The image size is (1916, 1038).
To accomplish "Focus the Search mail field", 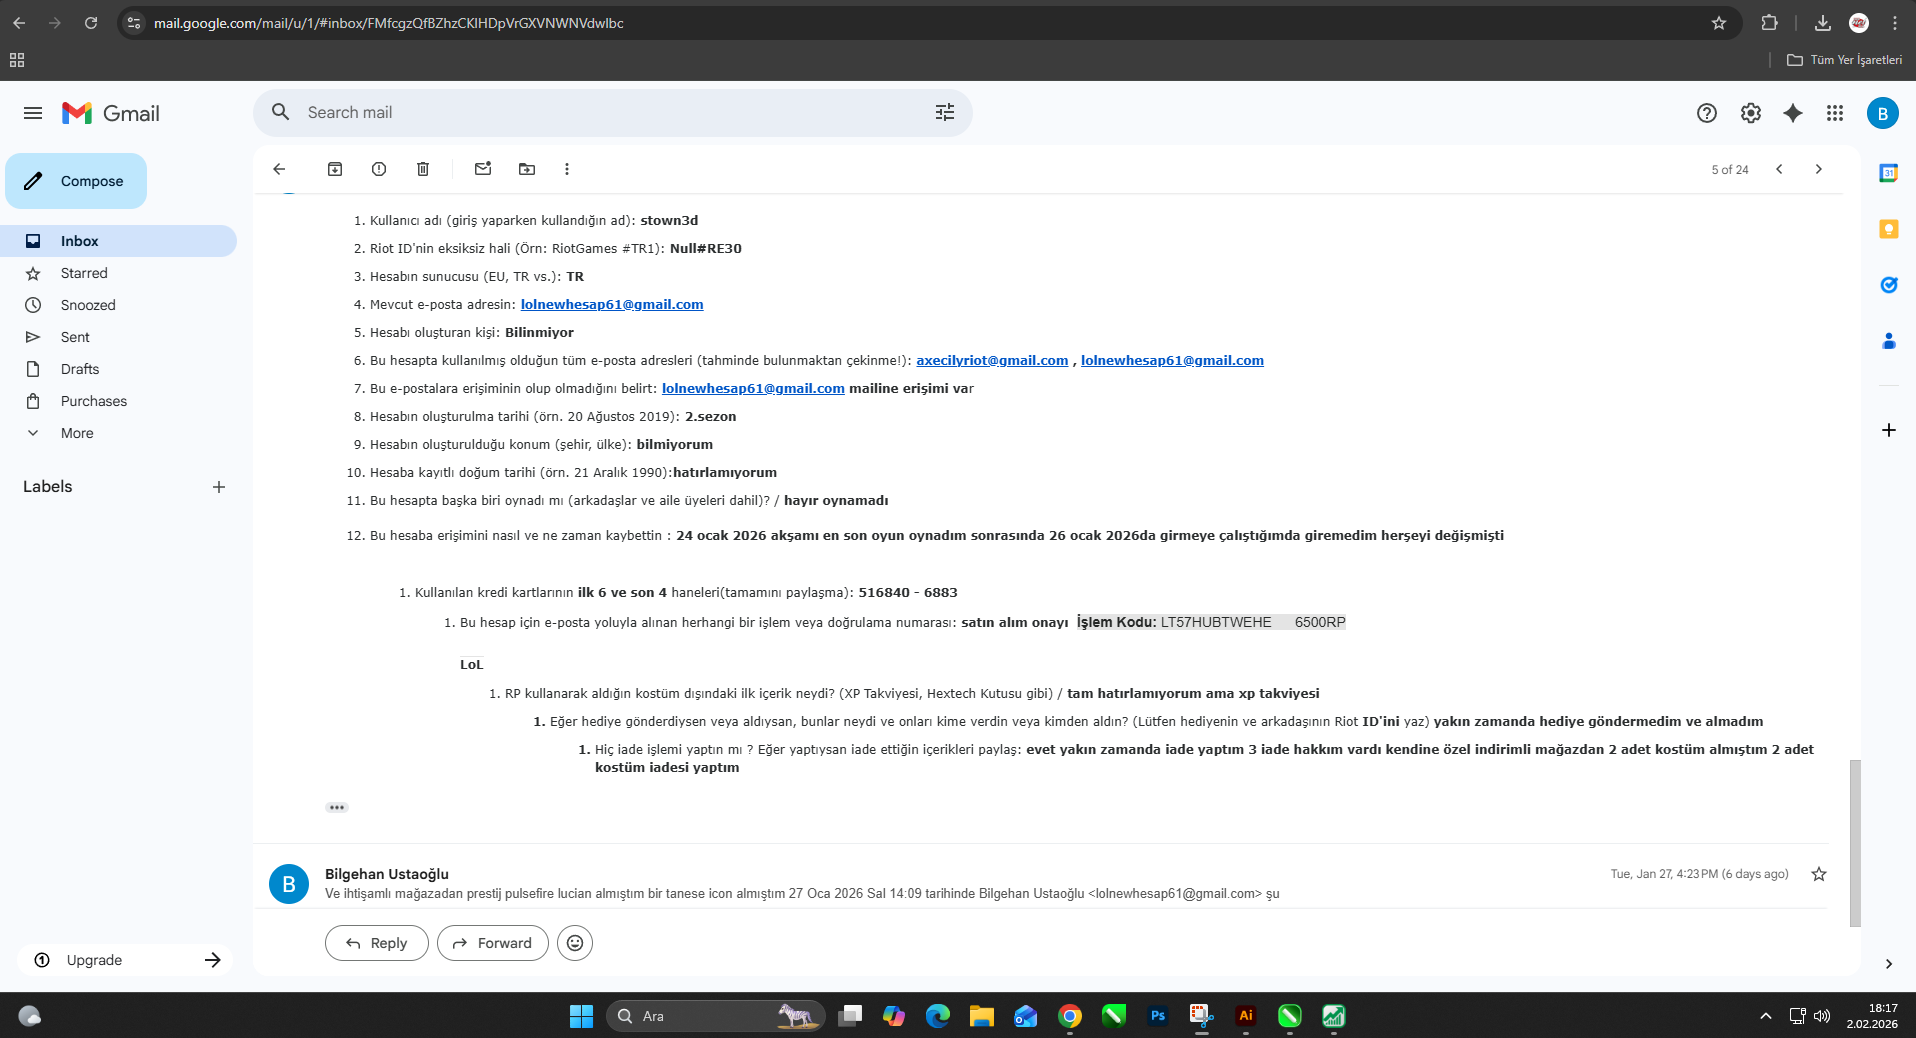I will pos(612,112).
